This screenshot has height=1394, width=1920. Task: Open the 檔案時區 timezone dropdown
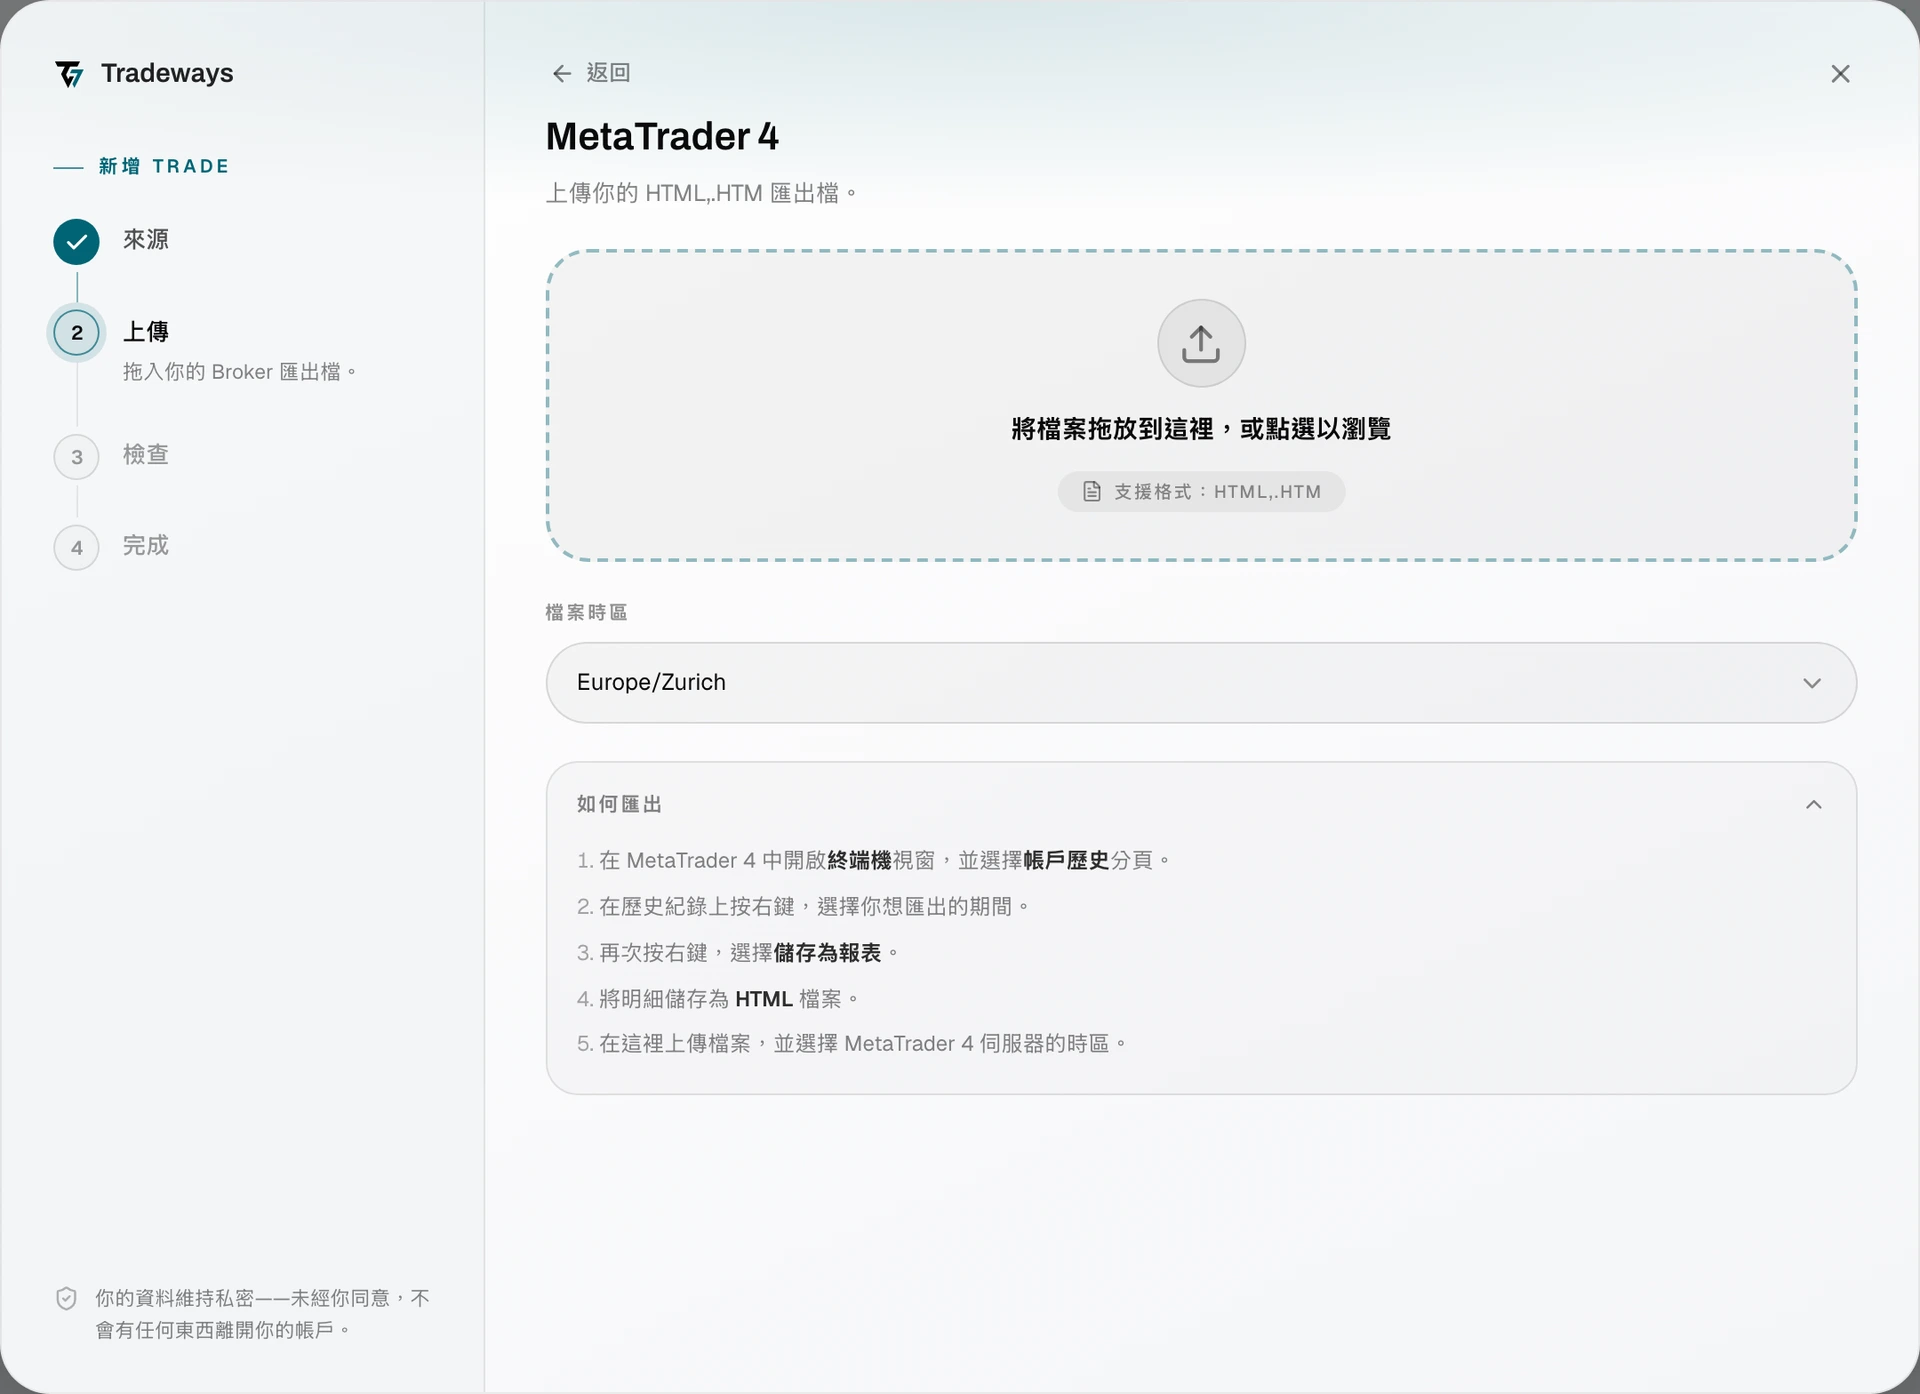coord(1201,683)
